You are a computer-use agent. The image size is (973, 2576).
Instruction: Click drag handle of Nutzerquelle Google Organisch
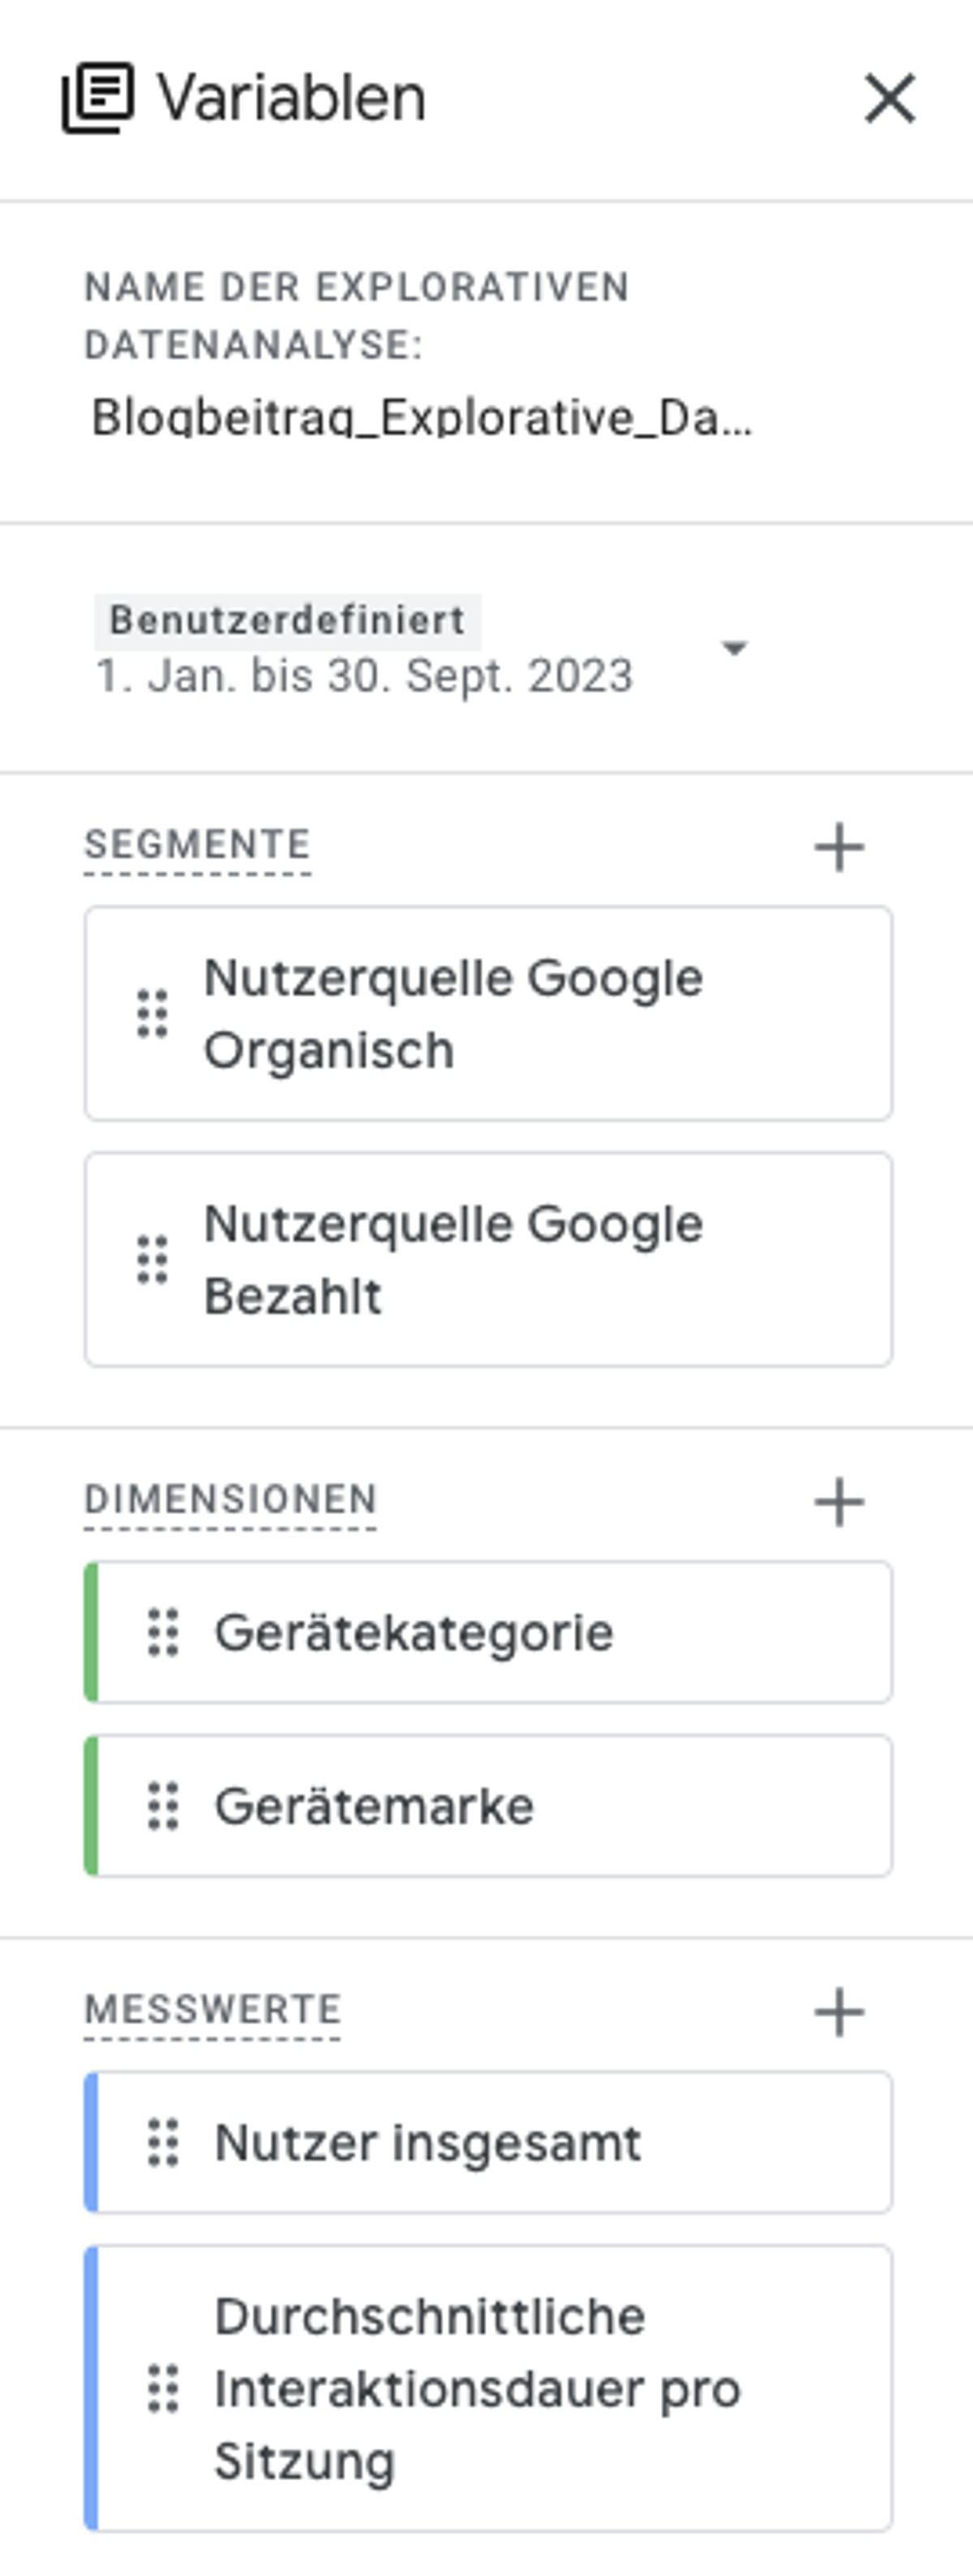[x=152, y=1014]
